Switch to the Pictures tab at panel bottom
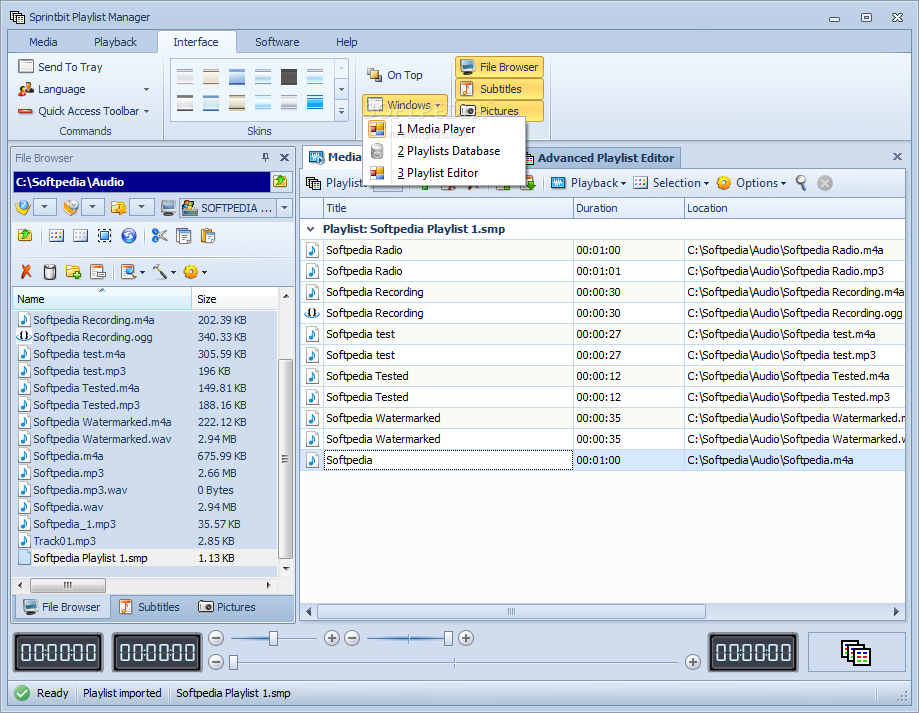Image resolution: width=919 pixels, height=713 pixels. [x=227, y=607]
